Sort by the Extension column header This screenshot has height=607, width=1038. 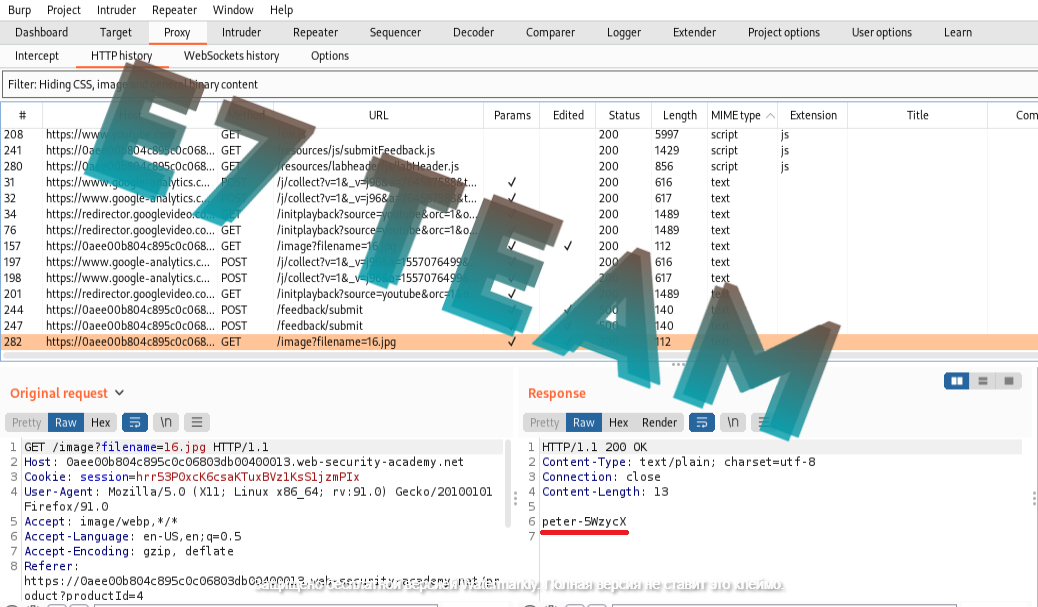click(813, 115)
